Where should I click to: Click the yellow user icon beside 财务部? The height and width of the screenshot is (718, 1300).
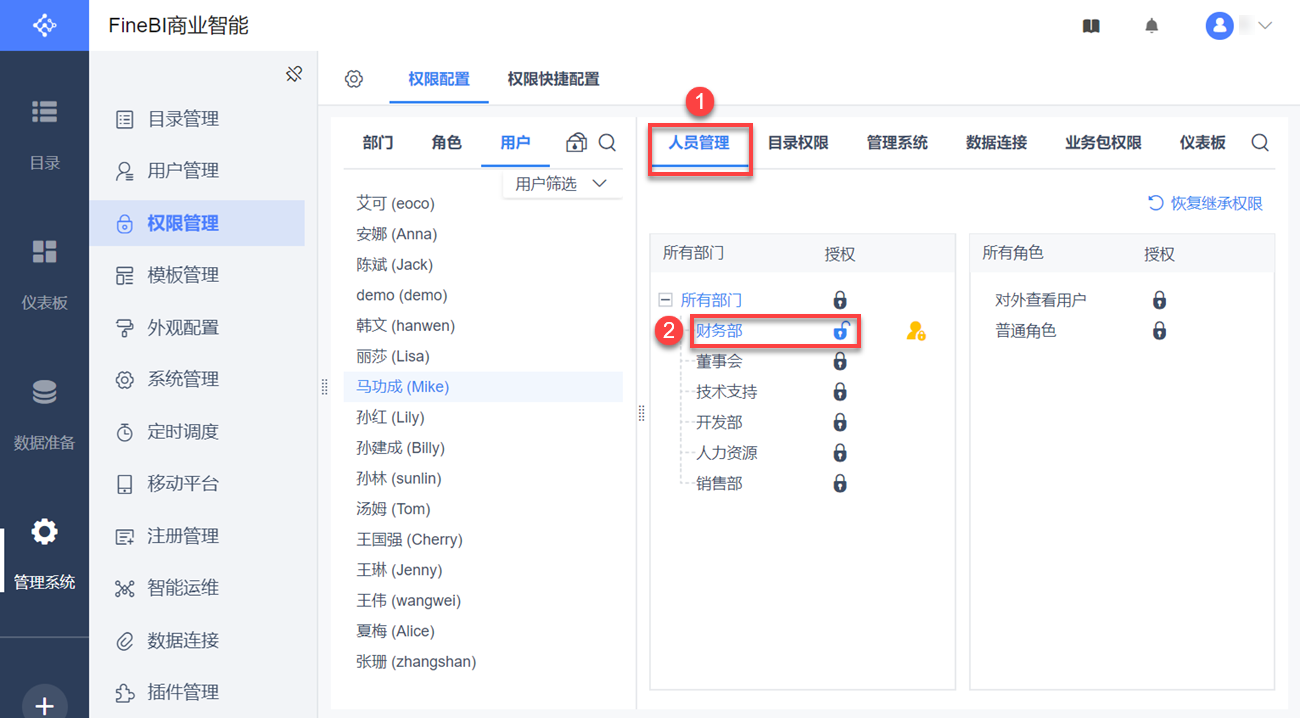pos(915,331)
